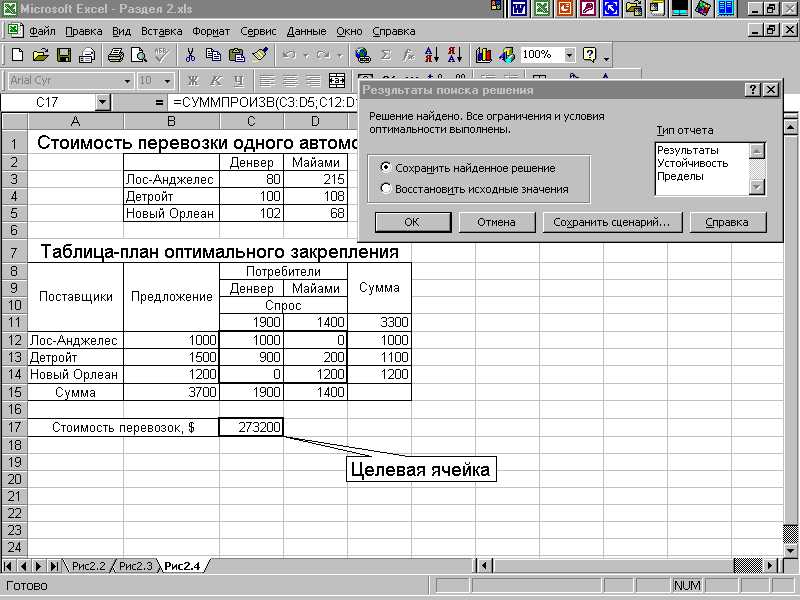Switch to the Рис2.2 sheet tab
Screen dimensions: 800x600
coord(88,566)
